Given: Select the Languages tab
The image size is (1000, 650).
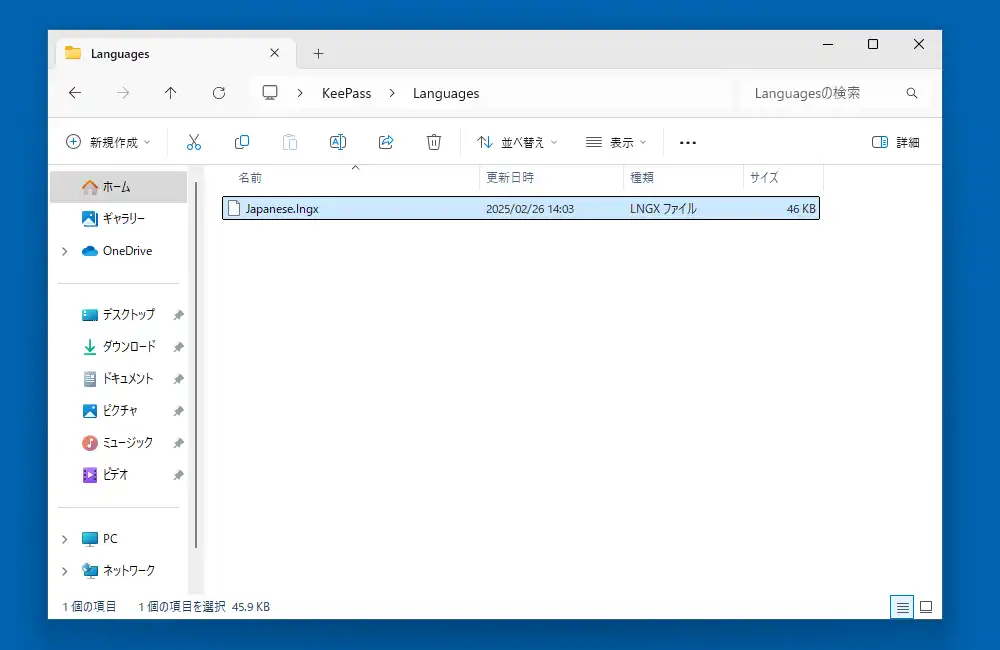Looking at the screenshot, I should coord(177,54).
